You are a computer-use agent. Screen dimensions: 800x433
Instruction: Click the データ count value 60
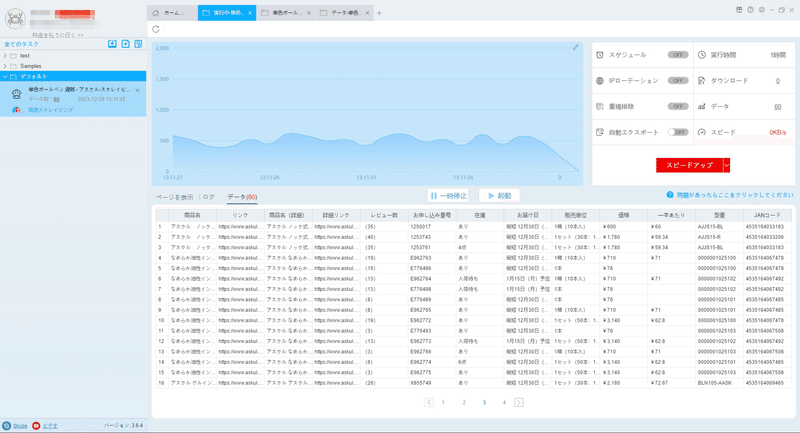click(778, 107)
